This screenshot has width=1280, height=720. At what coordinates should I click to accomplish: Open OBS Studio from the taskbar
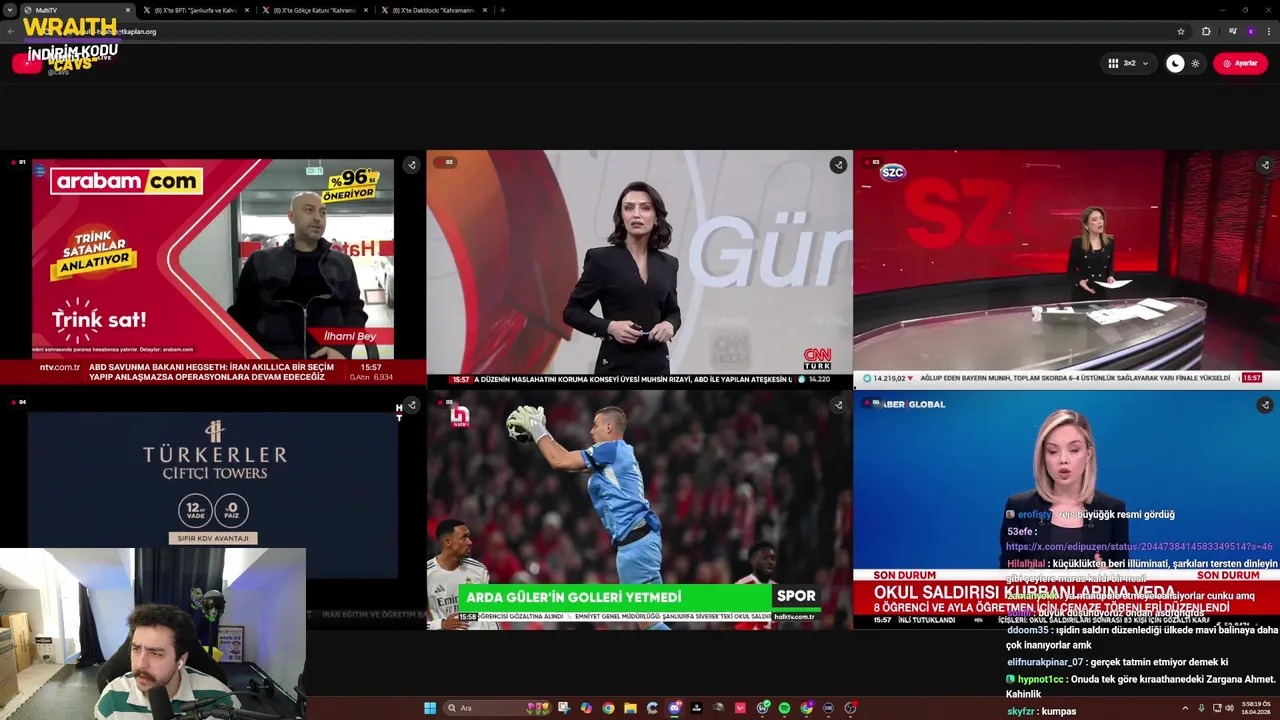point(850,708)
